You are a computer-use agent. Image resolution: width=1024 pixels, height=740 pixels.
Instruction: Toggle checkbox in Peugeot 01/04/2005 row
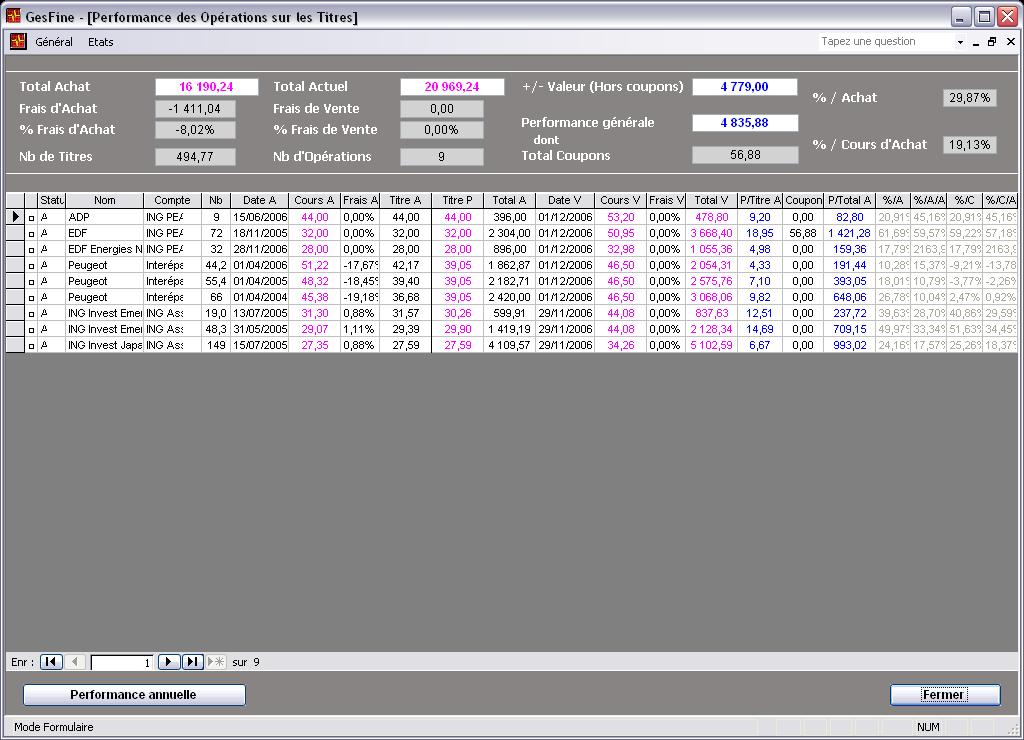point(31,282)
